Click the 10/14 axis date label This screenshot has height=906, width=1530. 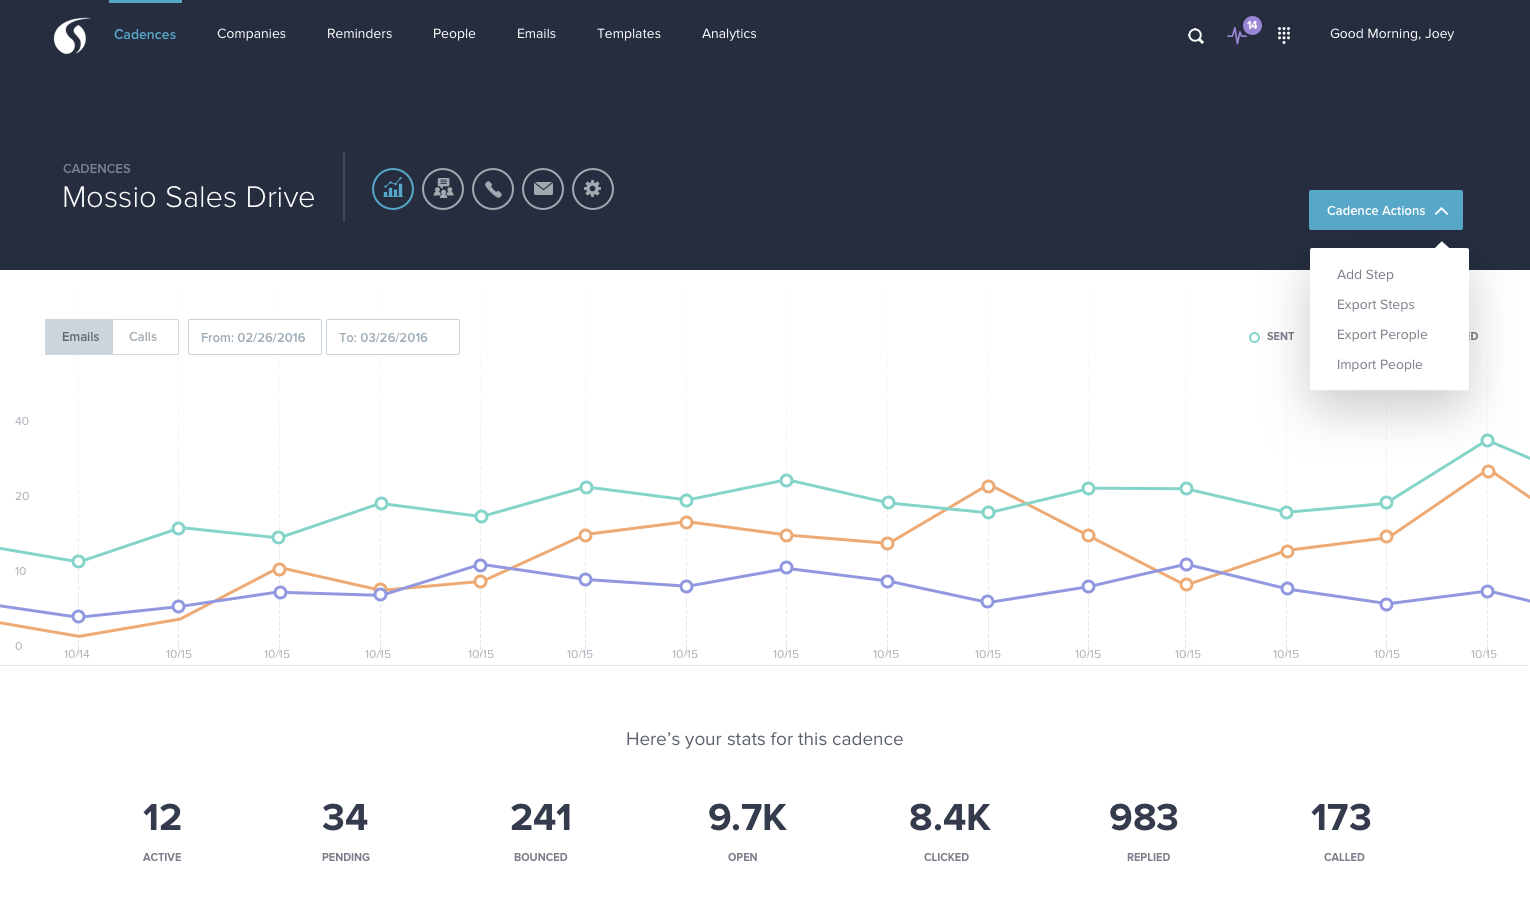pyautogui.click(x=77, y=654)
